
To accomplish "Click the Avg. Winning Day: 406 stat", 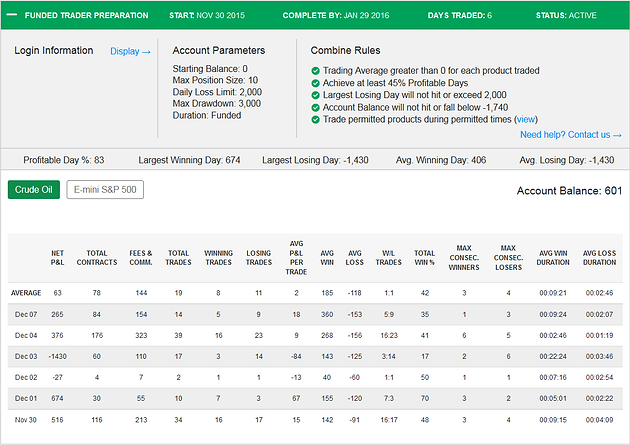I will click(x=441, y=160).
